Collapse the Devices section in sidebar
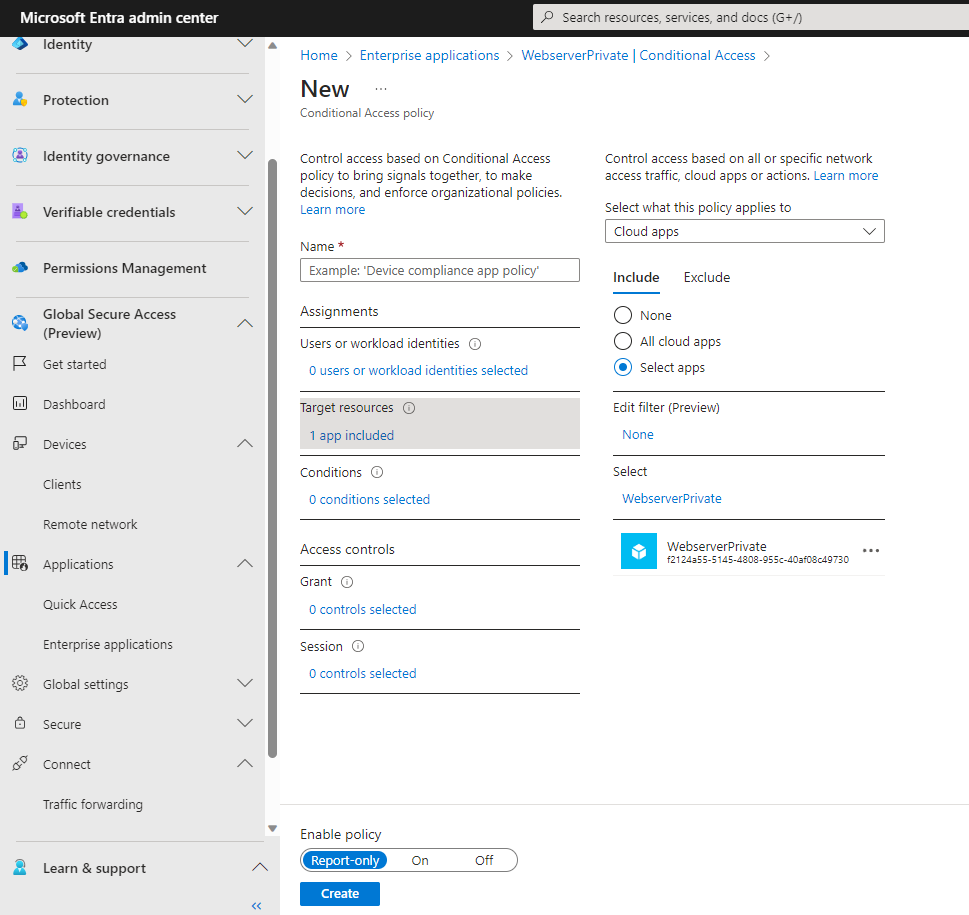The width and height of the screenshot is (969, 915). click(244, 444)
